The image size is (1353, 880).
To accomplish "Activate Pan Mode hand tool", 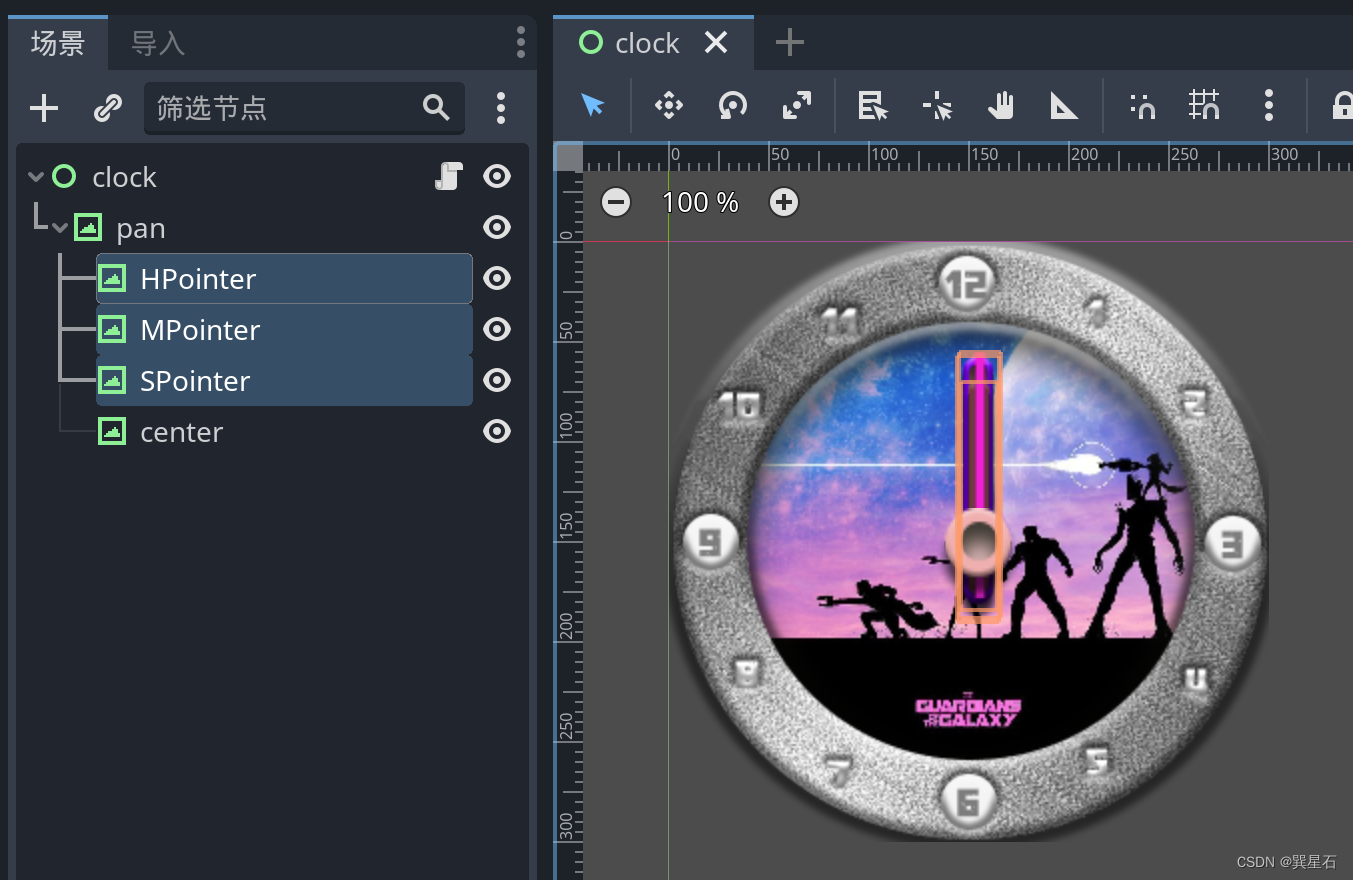I will (1001, 104).
